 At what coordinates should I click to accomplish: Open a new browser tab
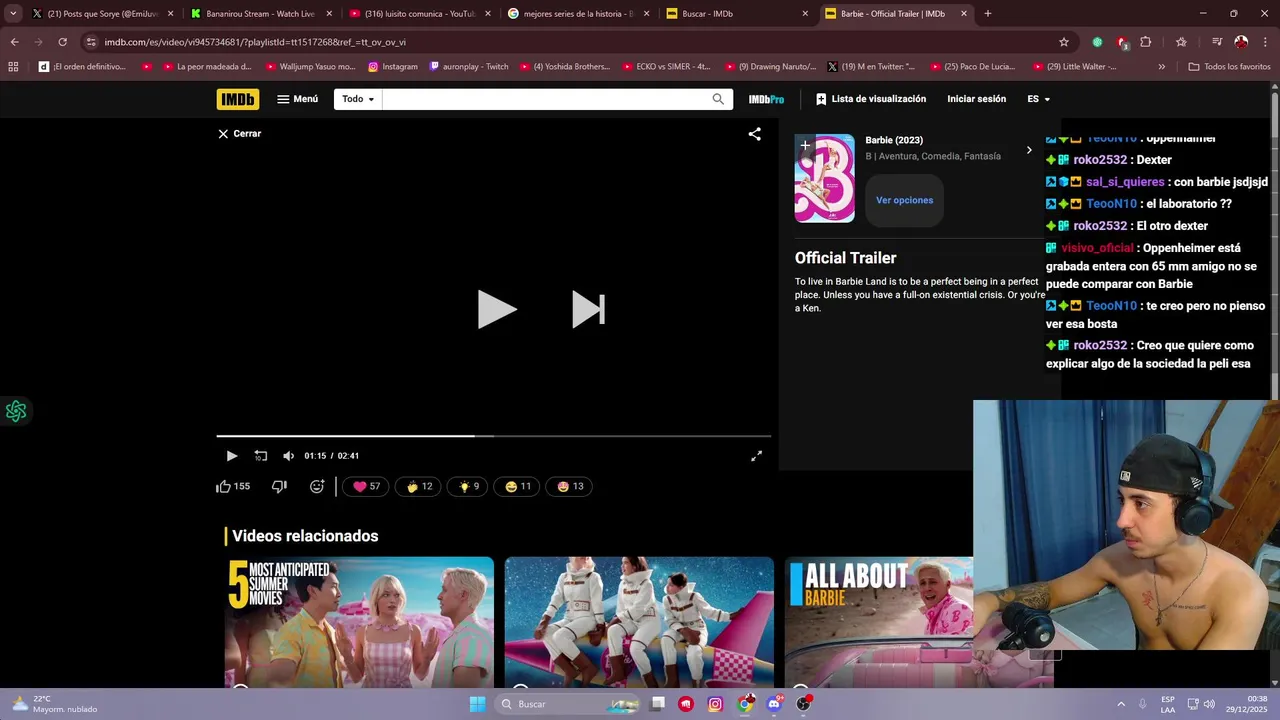click(988, 14)
